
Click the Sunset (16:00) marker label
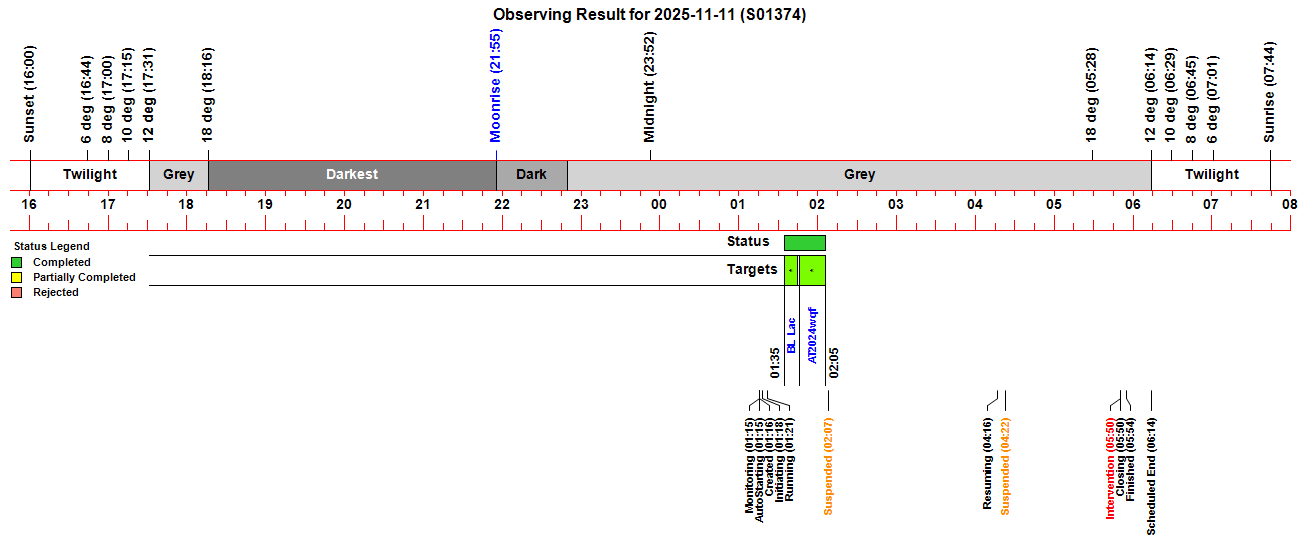tap(29, 95)
